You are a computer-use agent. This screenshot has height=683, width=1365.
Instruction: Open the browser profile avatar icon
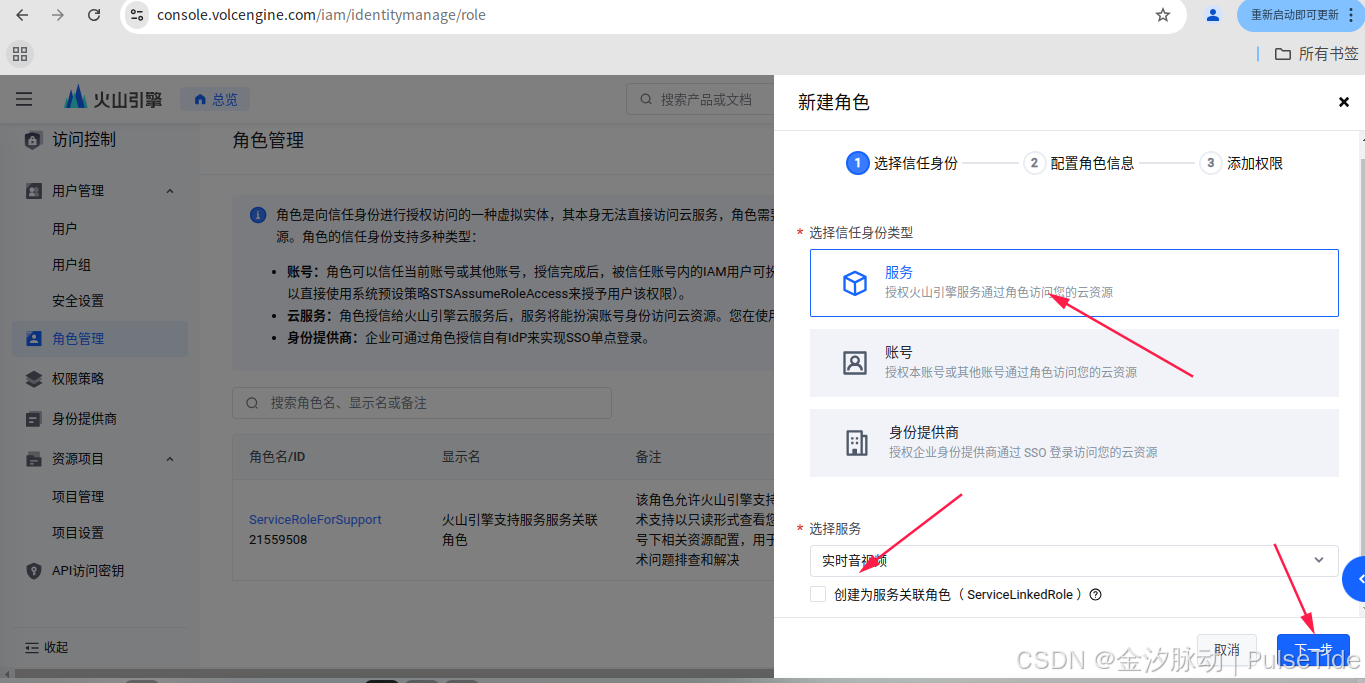1213,15
